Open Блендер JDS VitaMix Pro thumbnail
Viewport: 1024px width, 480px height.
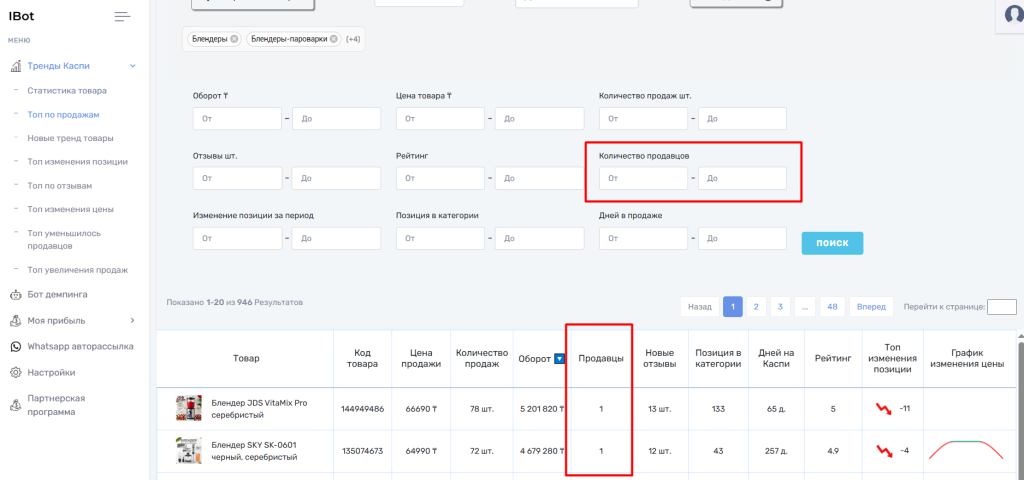(187, 408)
